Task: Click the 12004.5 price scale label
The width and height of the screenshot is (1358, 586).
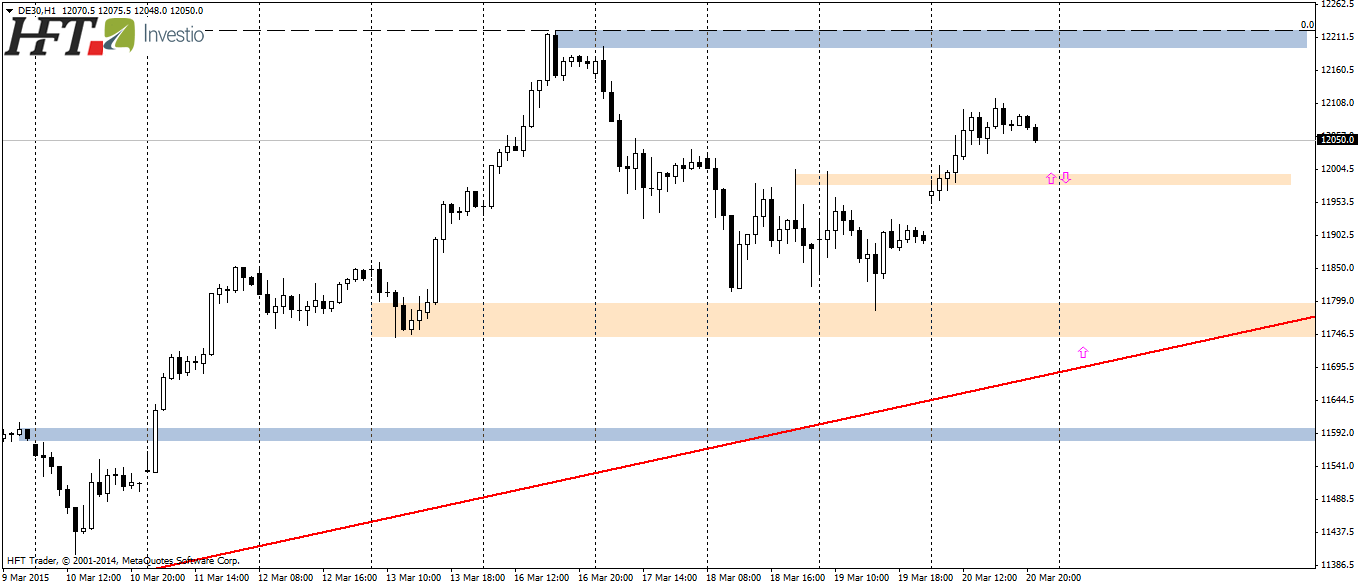Action: tap(1337, 169)
